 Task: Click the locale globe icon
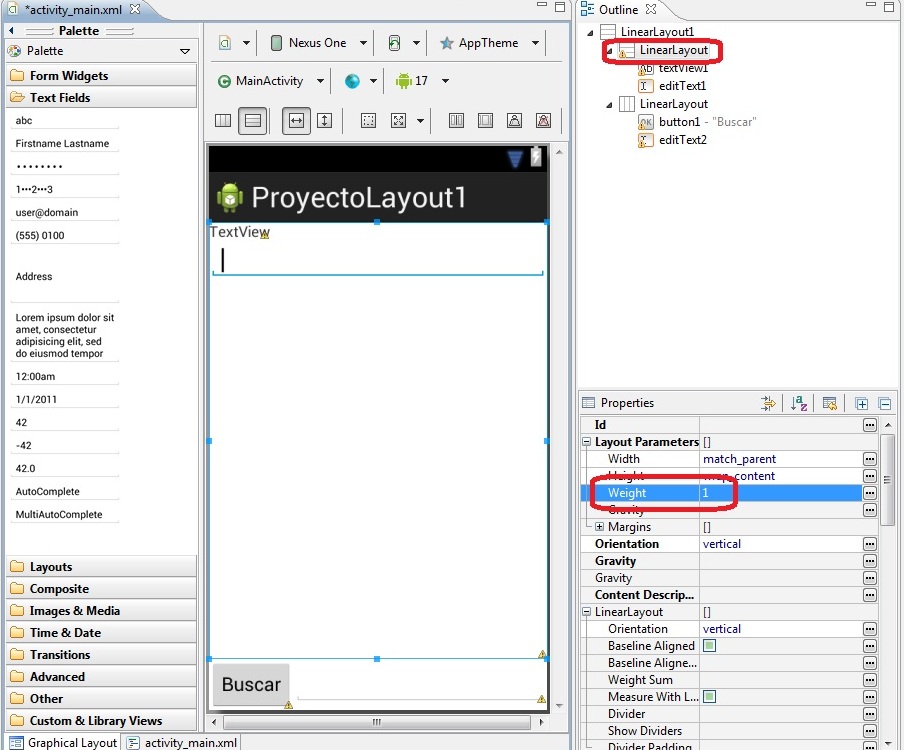[352, 81]
